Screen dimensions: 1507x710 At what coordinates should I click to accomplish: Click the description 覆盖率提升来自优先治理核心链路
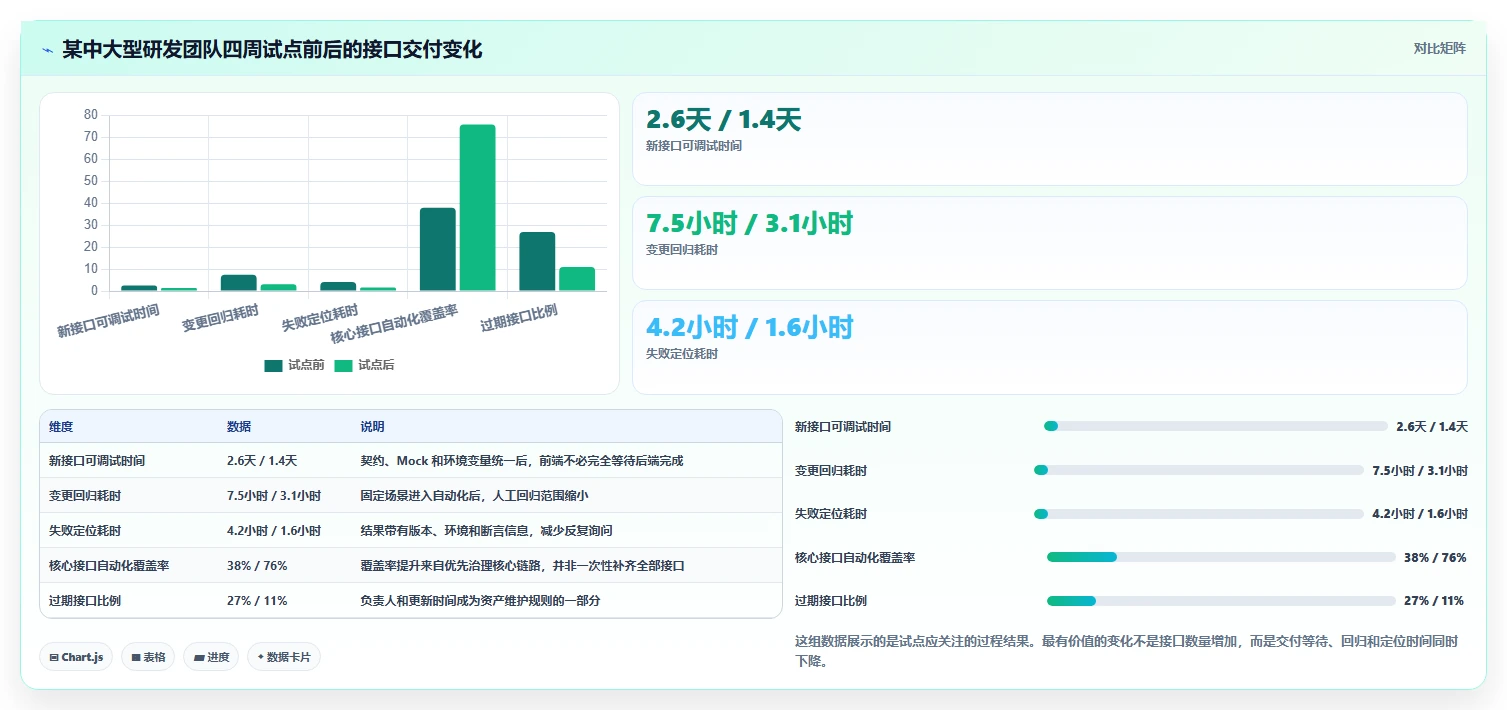click(x=523, y=566)
